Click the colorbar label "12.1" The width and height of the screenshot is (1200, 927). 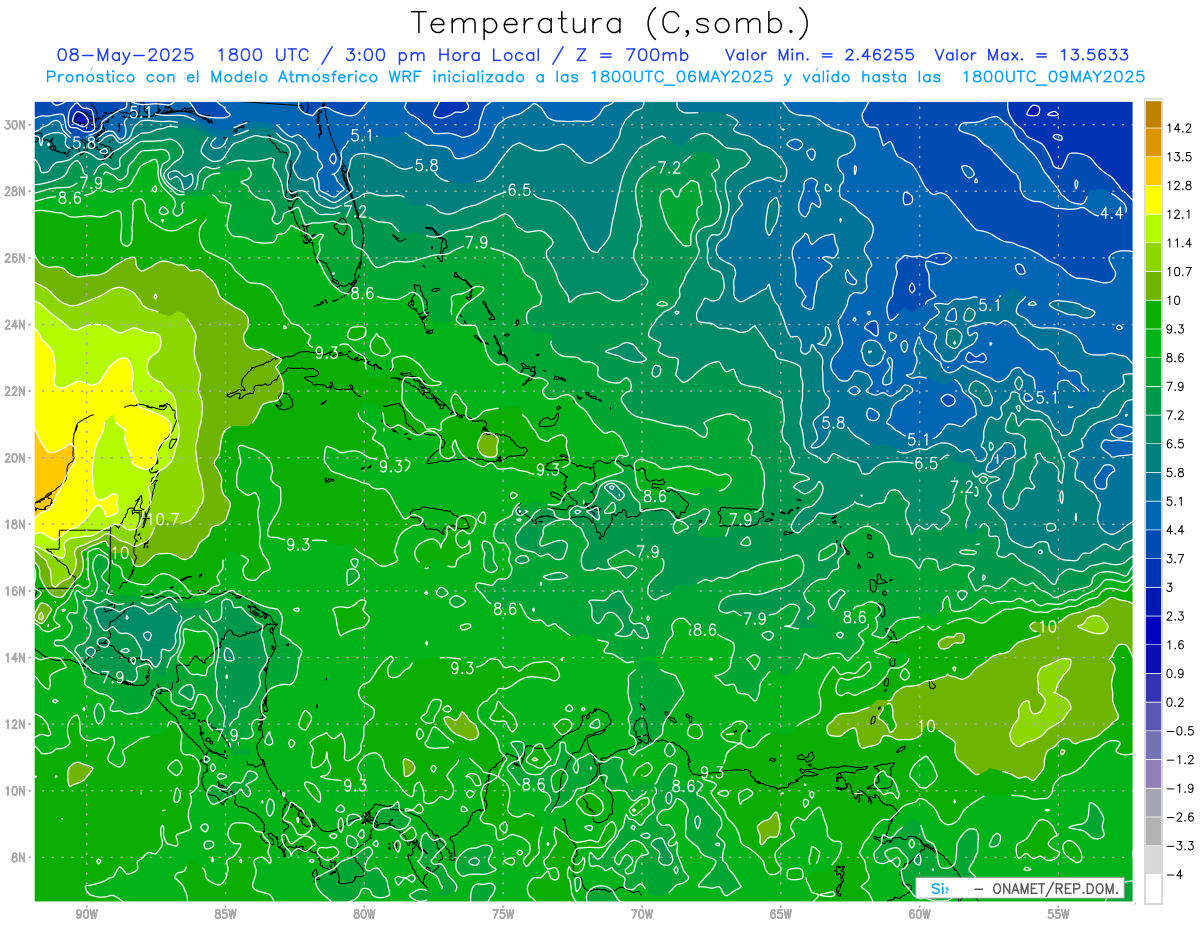click(1179, 214)
